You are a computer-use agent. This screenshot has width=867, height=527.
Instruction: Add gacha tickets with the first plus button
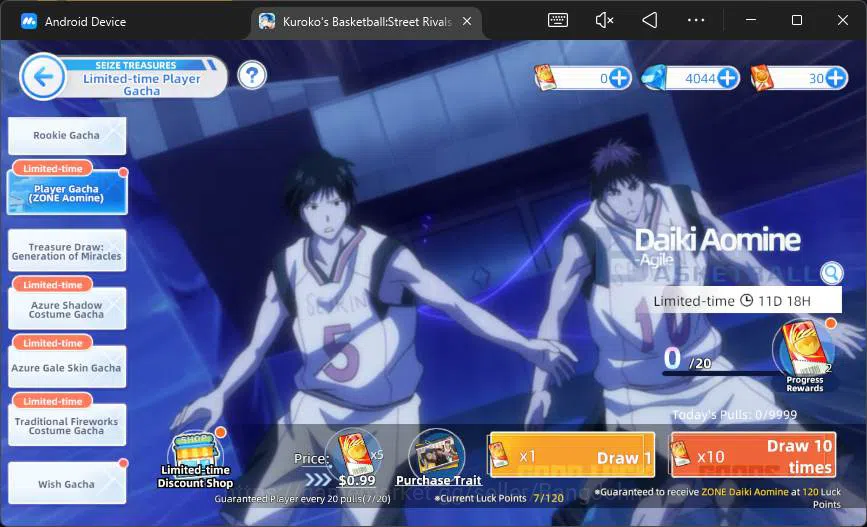click(x=619, y=78)
